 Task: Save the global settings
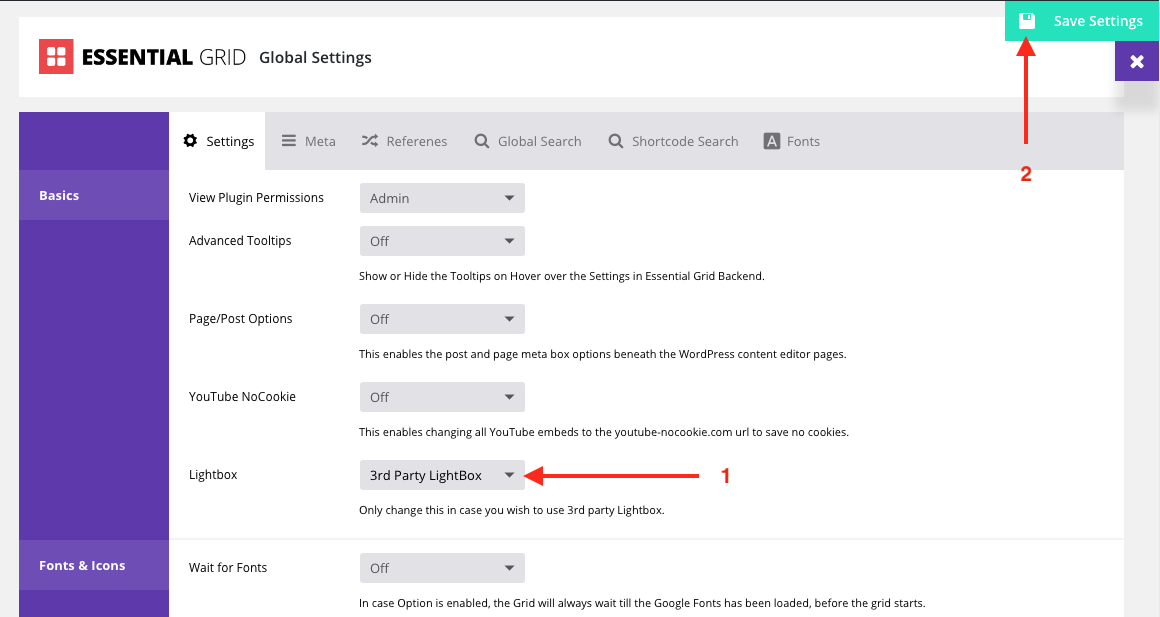[1082, 21]
